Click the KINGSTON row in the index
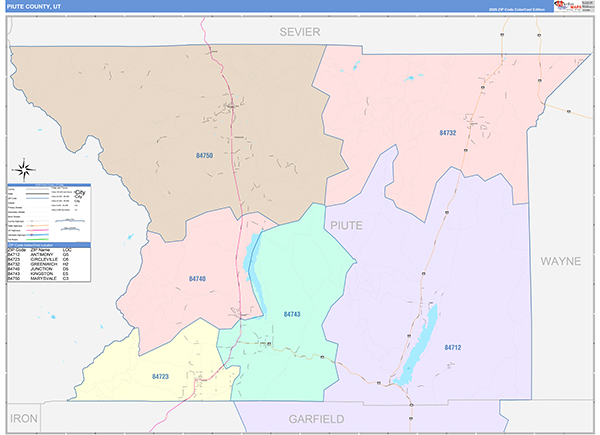Viewport: 600px width, 435px height. pos(49,274)
